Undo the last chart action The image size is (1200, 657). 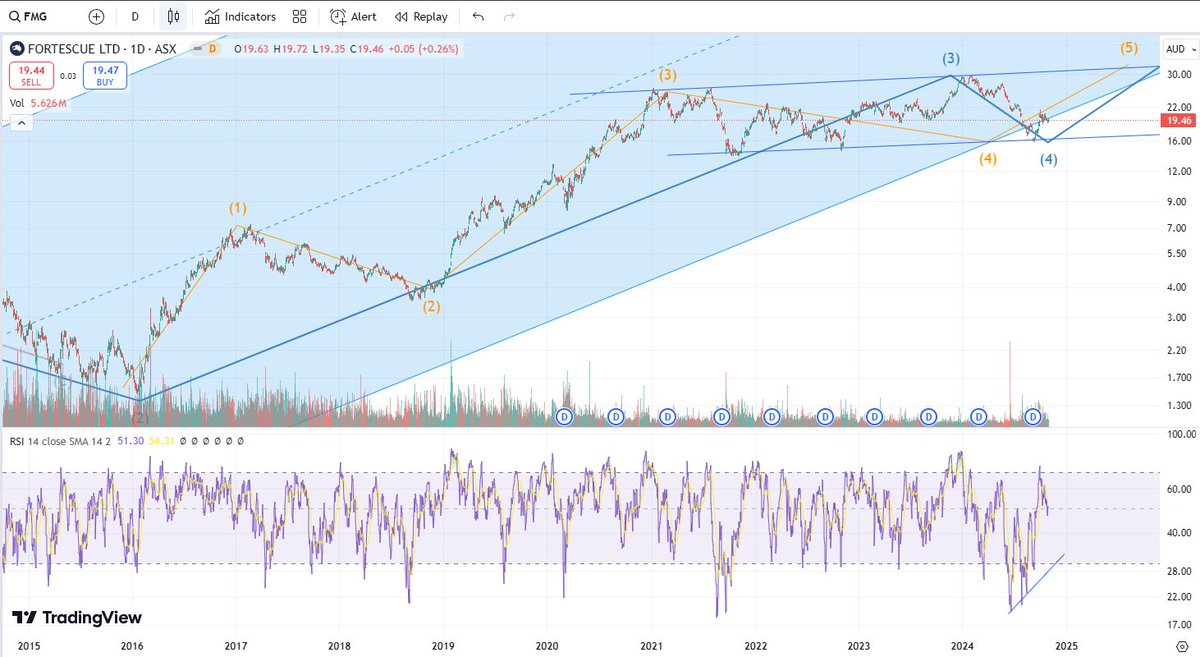pyautogui.click(x=478, y=16)
